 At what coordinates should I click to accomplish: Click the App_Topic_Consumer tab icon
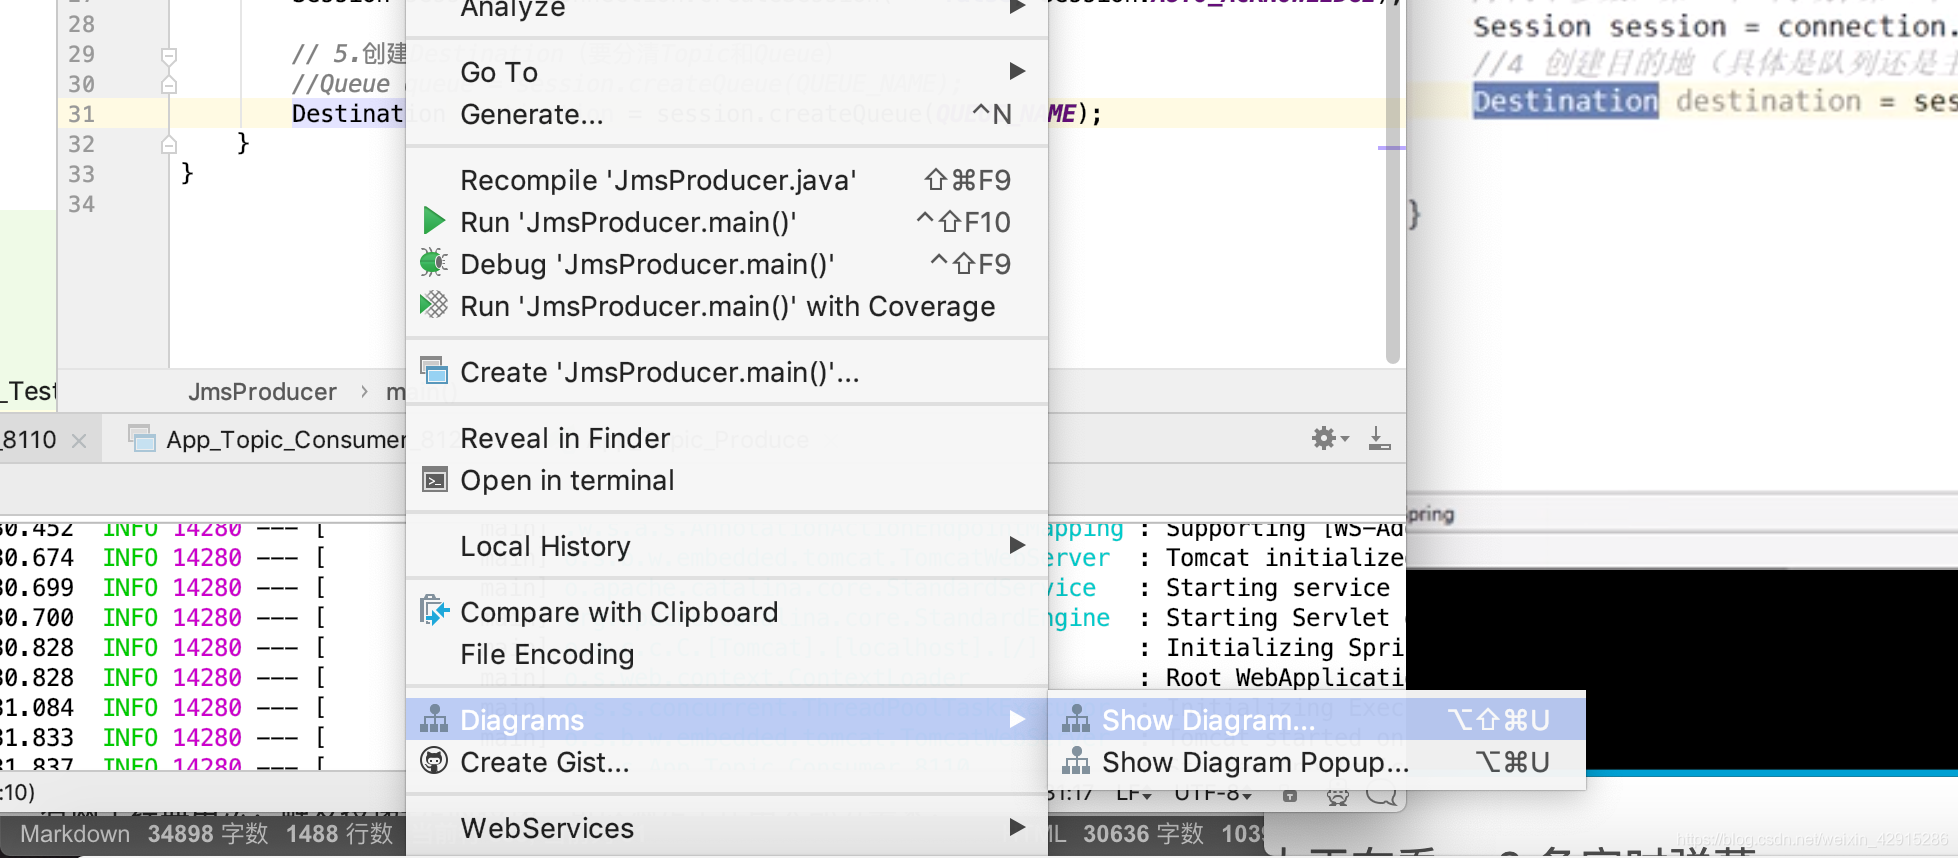tap(142, 438)
